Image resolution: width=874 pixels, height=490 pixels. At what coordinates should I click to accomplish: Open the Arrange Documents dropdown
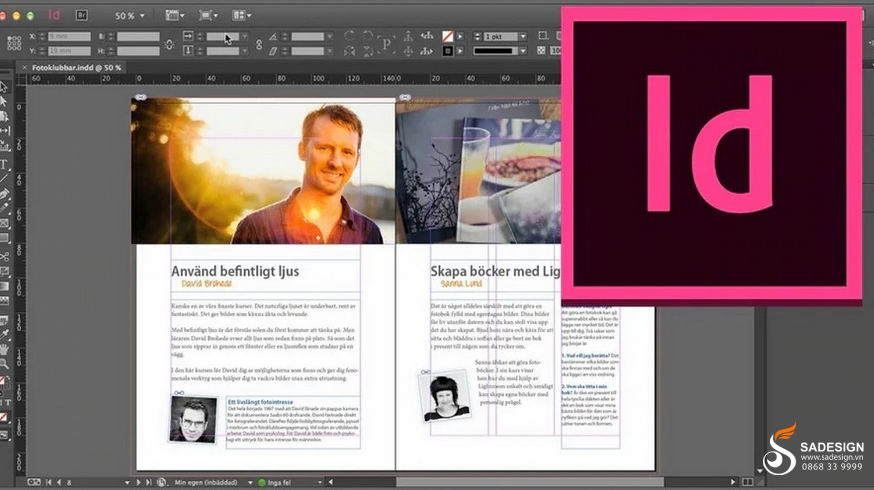[x=241, y=16]
